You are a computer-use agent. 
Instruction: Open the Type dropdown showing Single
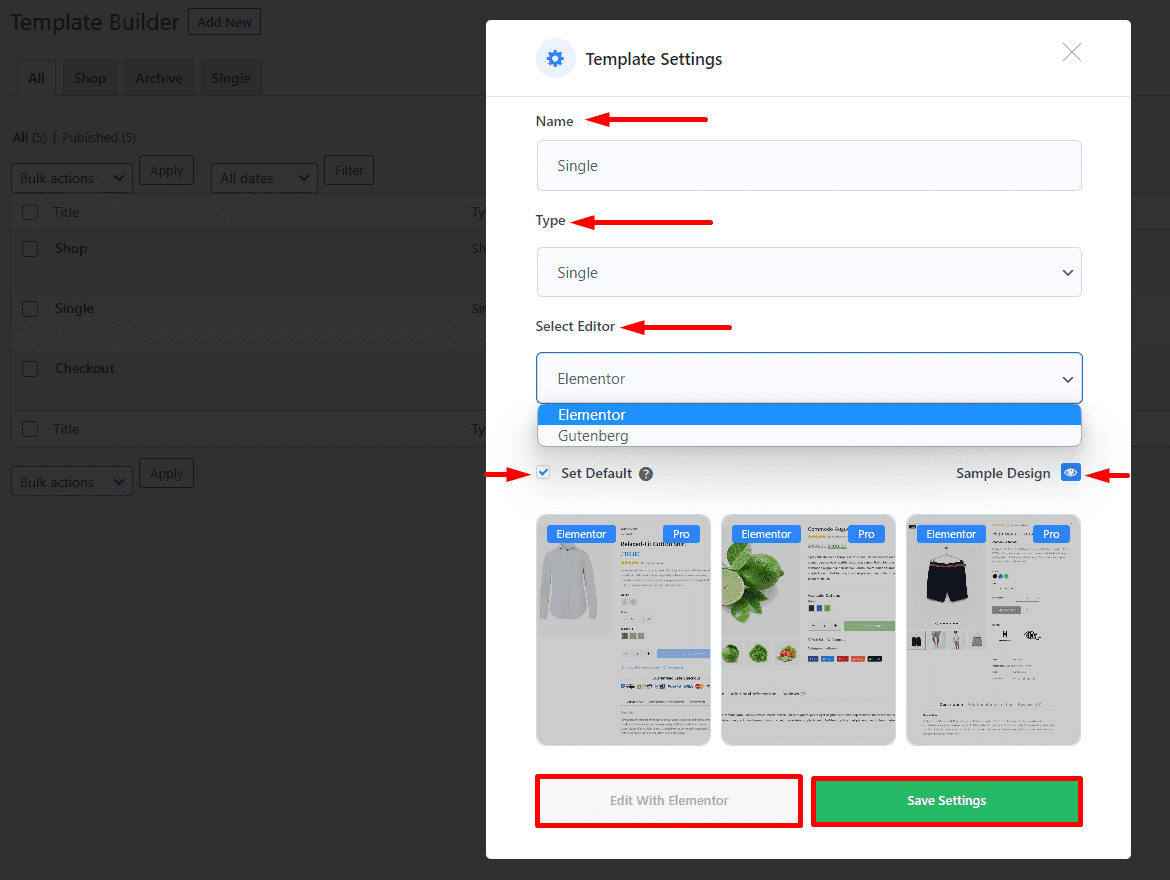tap(808, 273)
